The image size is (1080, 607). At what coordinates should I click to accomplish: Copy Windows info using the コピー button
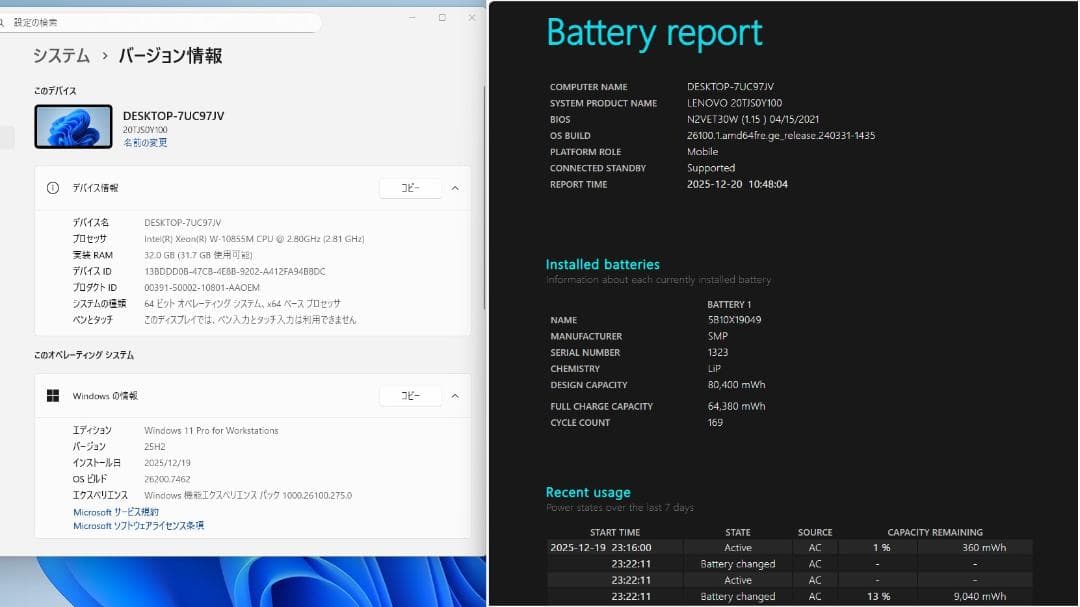tap(410, 395)
